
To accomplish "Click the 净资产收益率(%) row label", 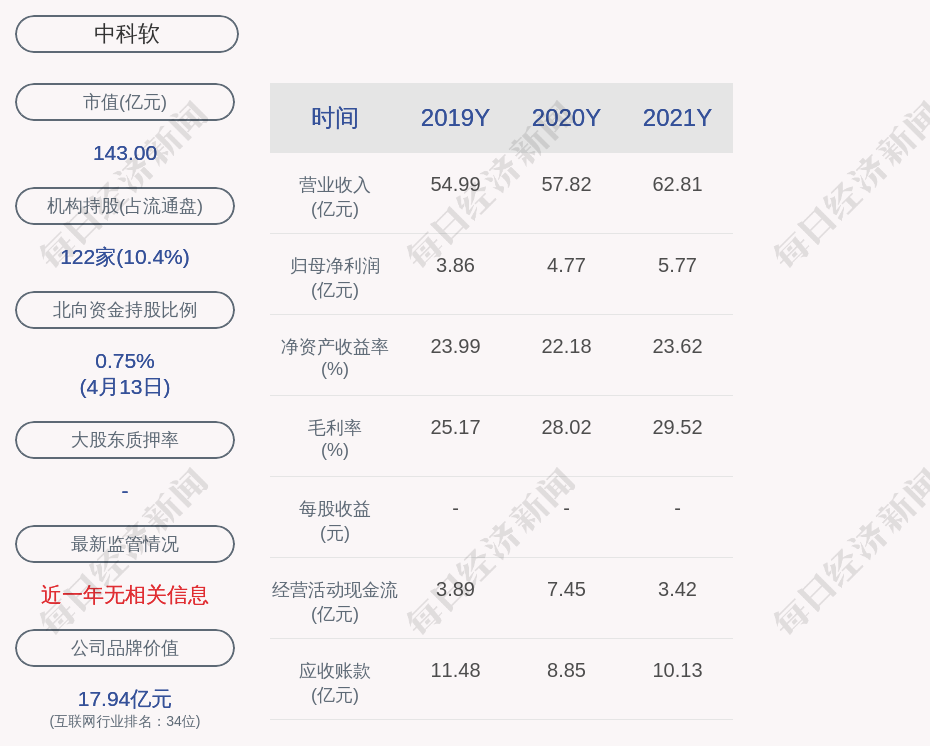I will pos(335,358).
